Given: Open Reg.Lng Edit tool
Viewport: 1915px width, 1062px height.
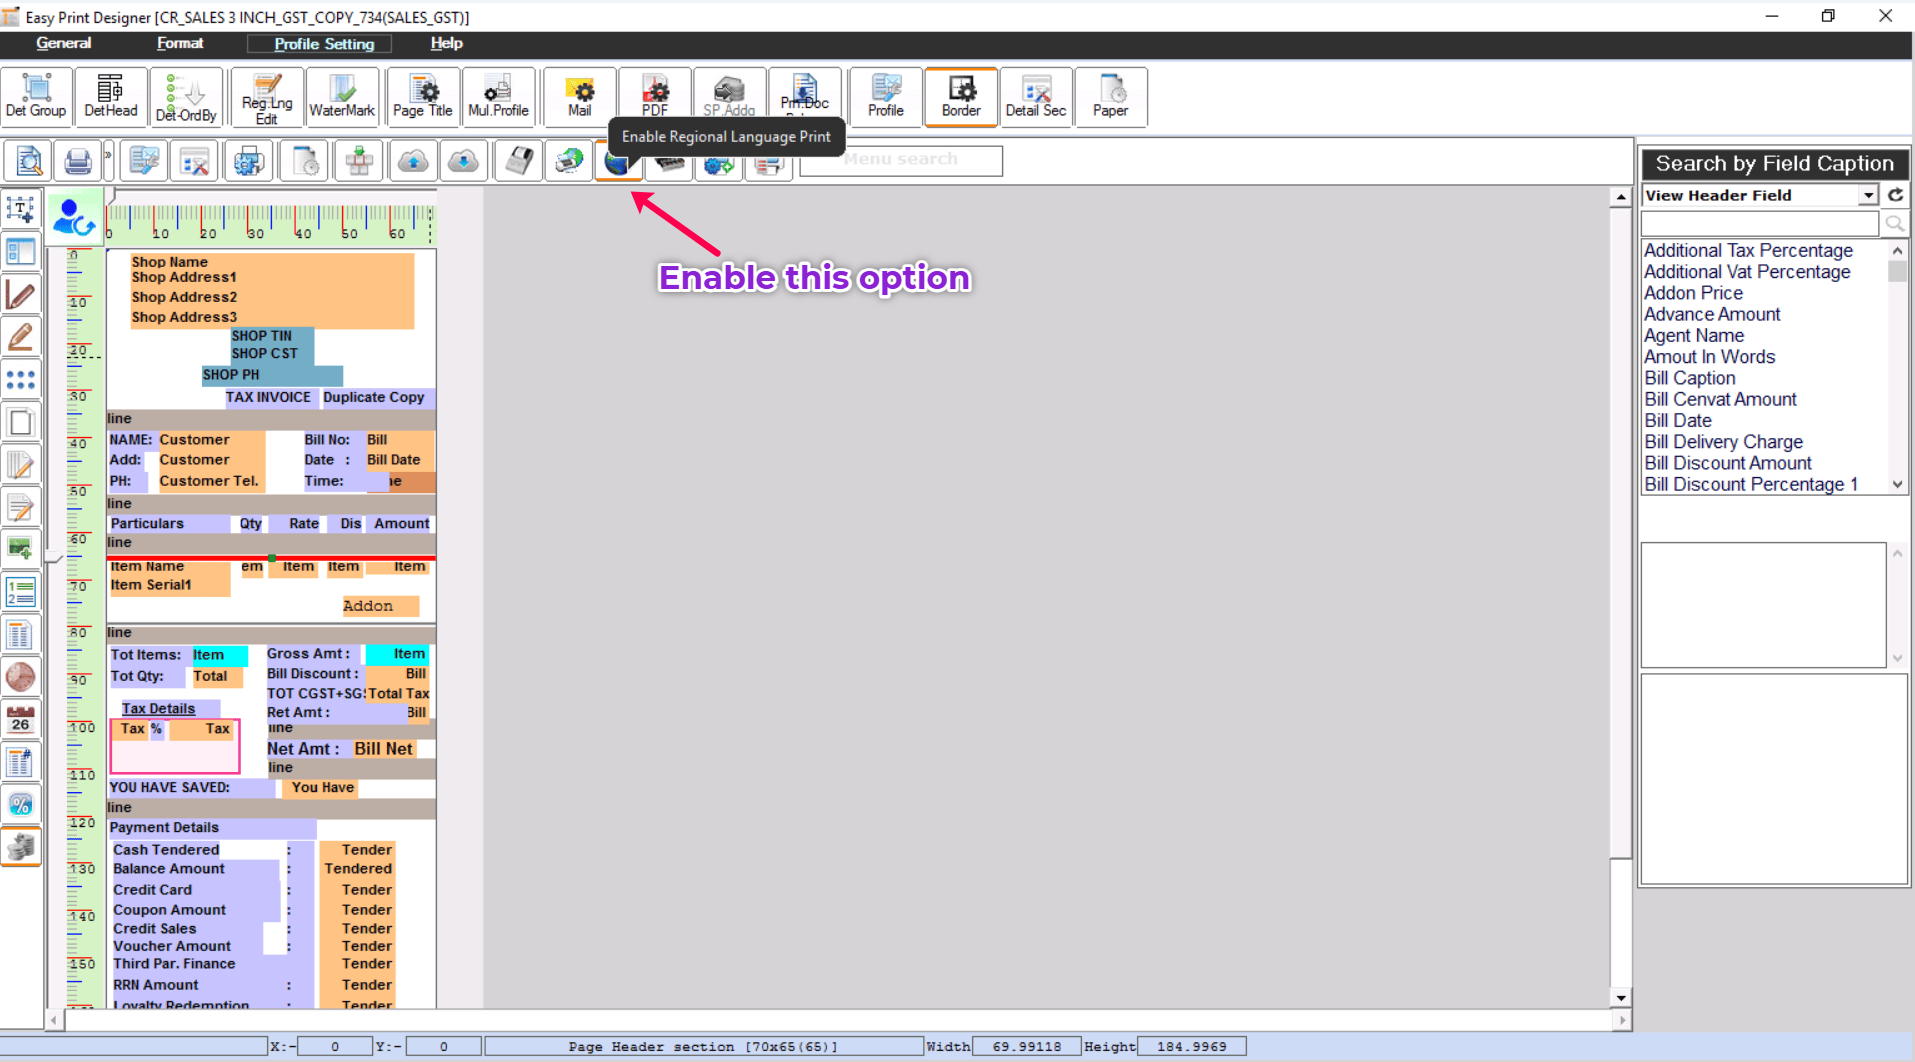Looking at the screenshot, I should click(x=267, y=97).
